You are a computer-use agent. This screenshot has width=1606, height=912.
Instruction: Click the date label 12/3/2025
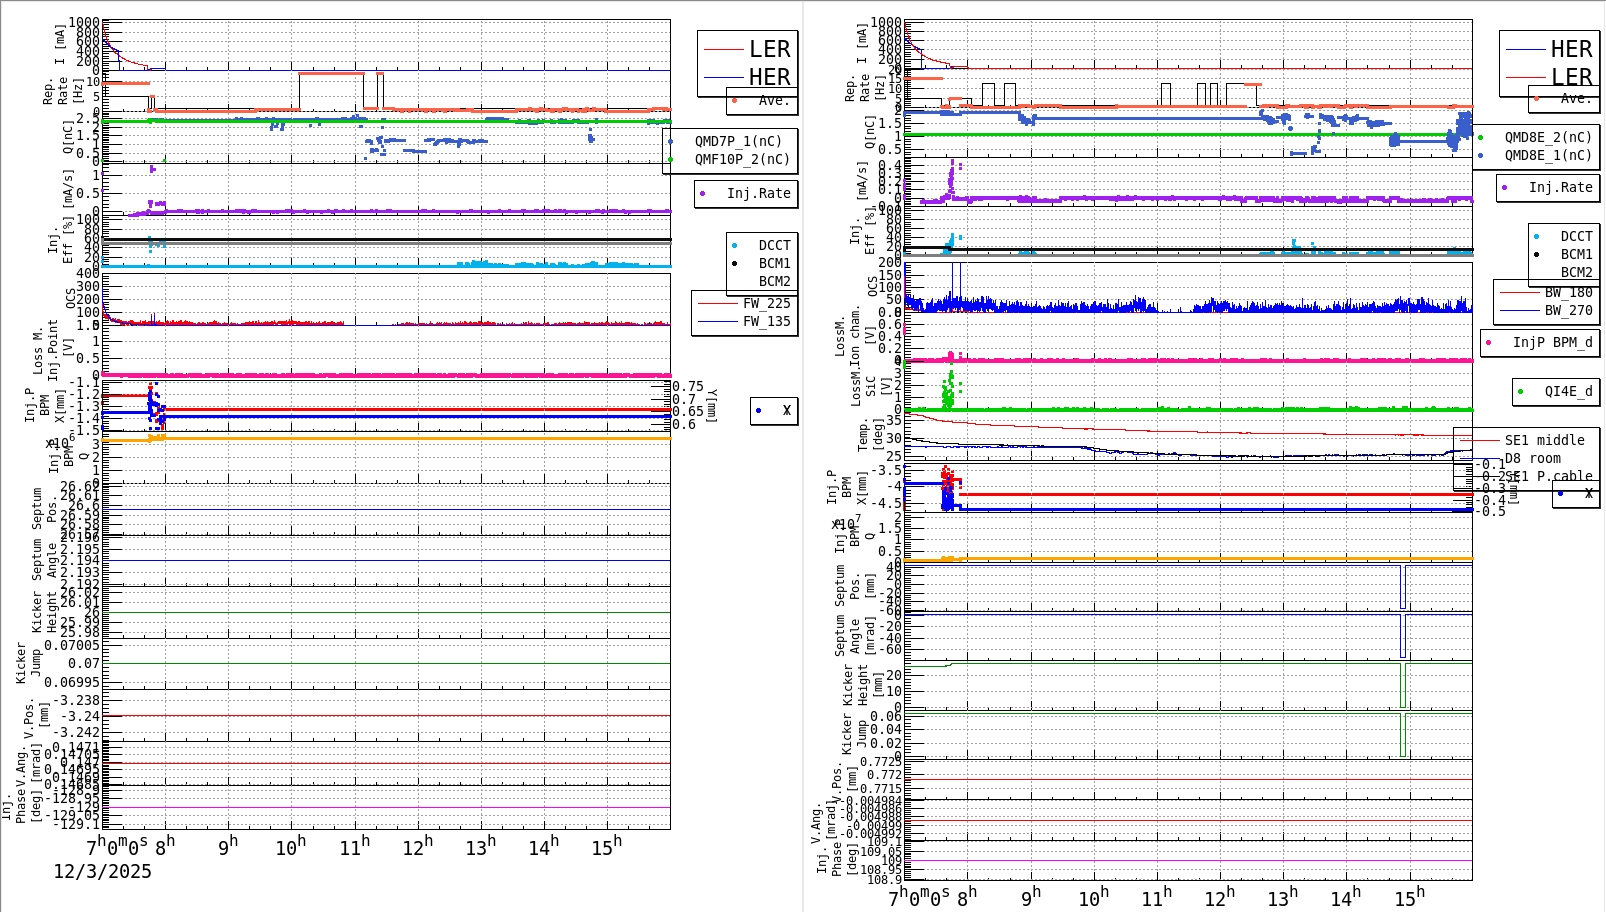tap(102, 872)
